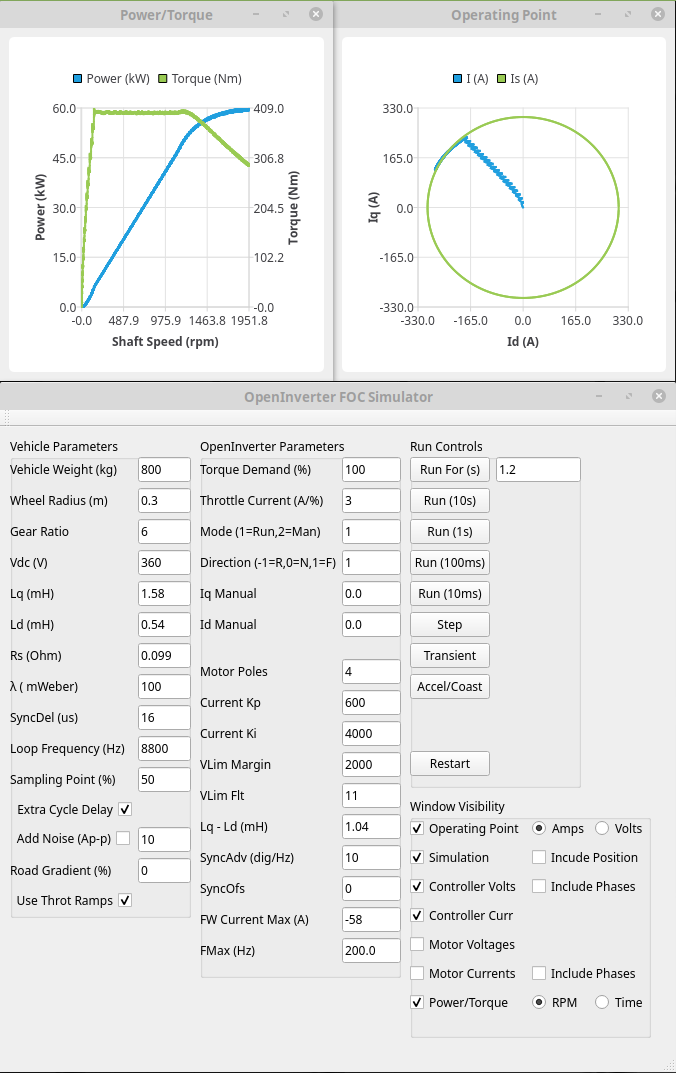Focus the SyncAdv (dig/Hz) field
Image resolution: width=676 pixels, height=1073 pixels.
coord(371,857)
